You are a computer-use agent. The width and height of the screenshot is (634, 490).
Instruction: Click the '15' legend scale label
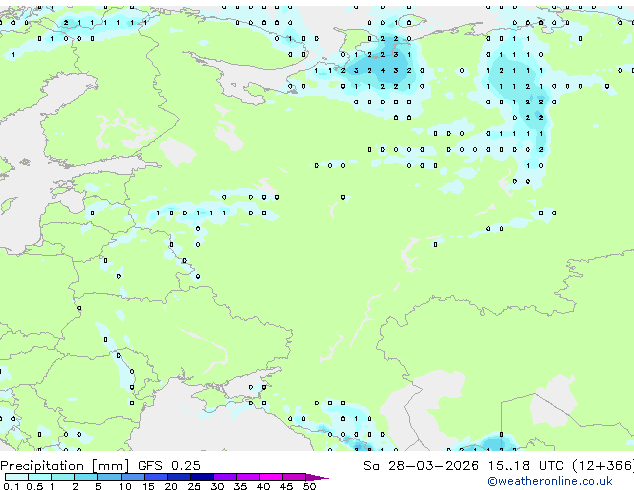(148, 486)
